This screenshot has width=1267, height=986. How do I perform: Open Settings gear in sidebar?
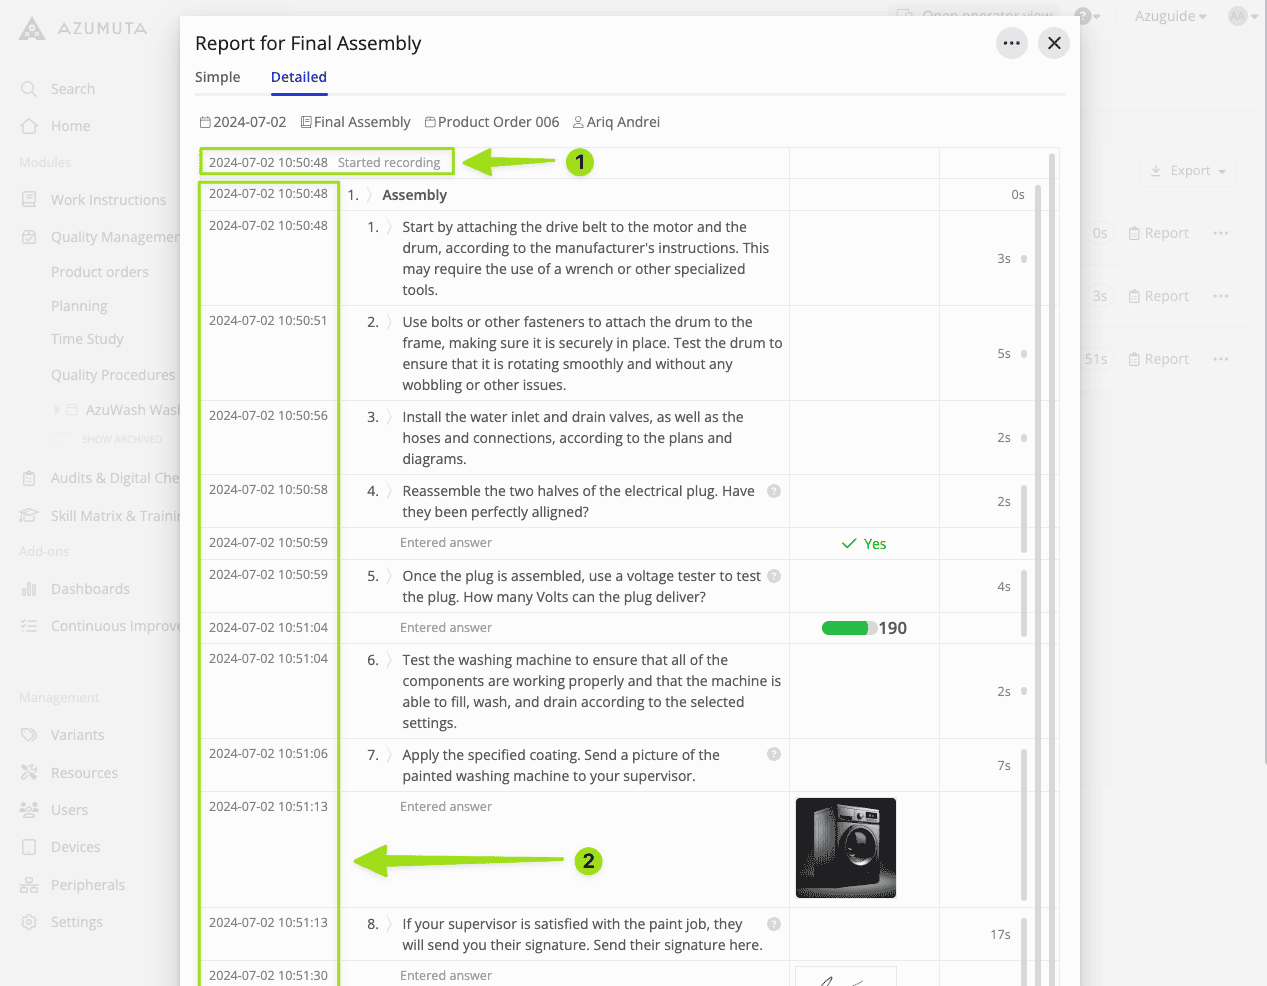coord(29,922)
